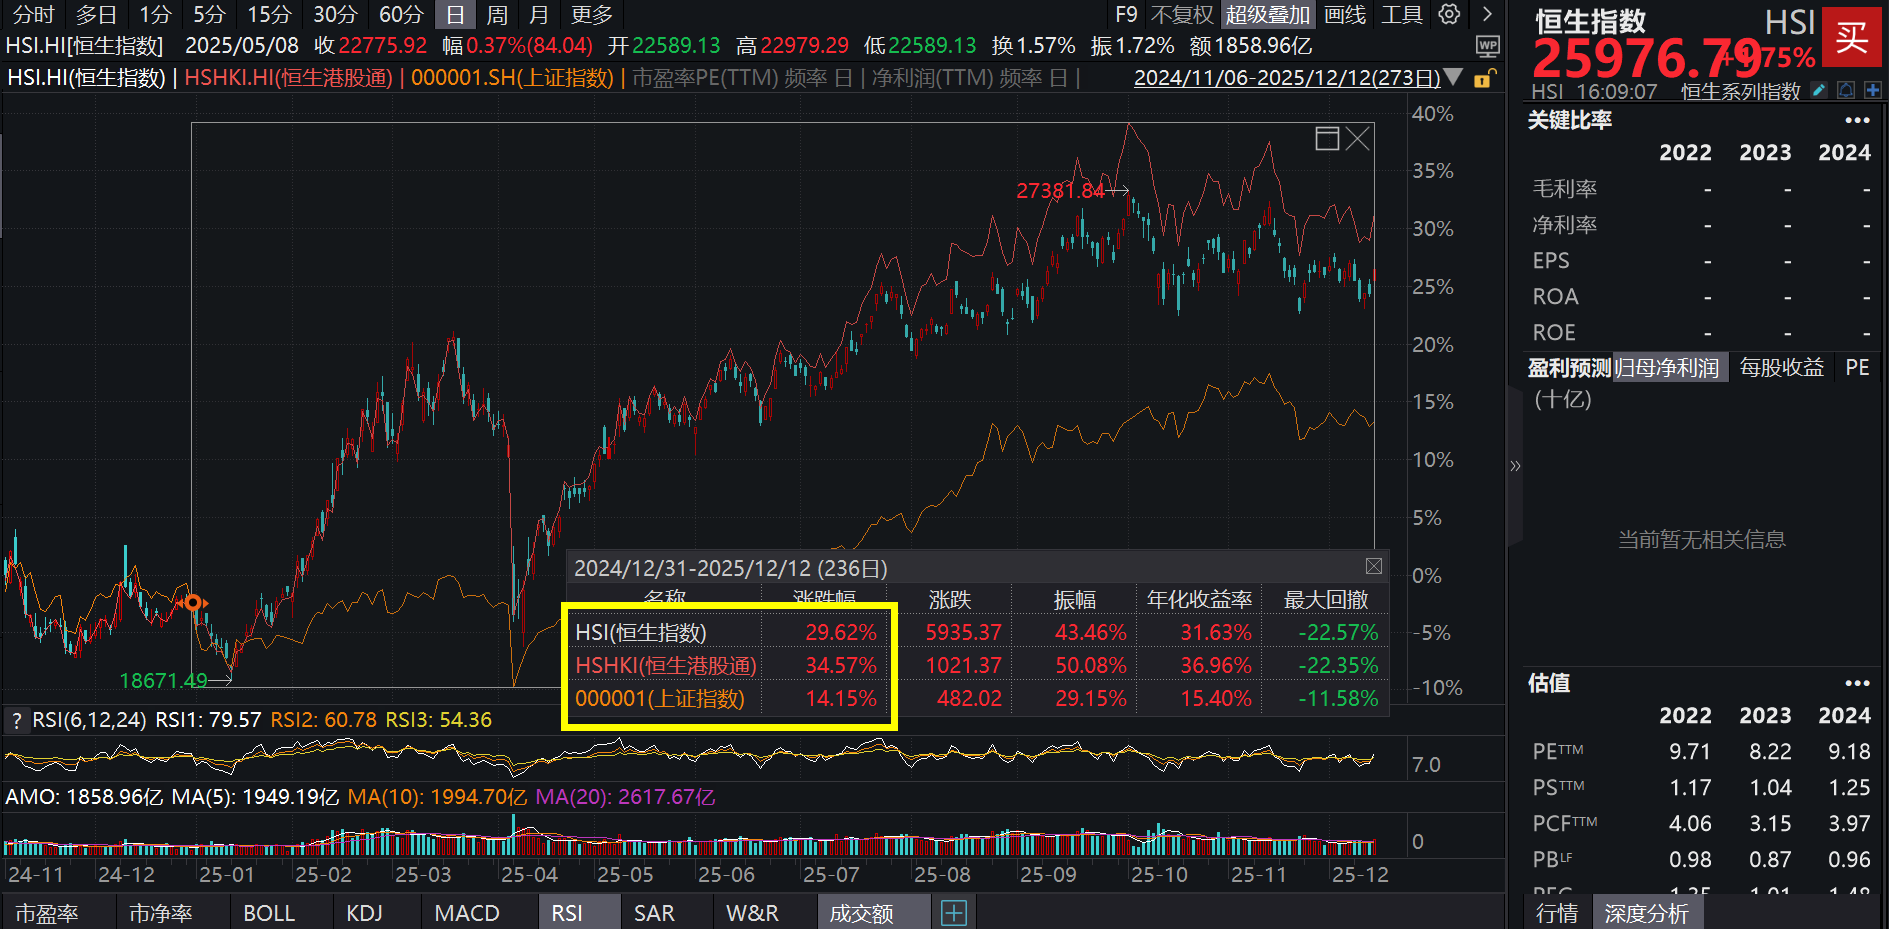
Task: Click the pencil edit icon beside 恒生系列指数
Action: tap(1817, 89)
